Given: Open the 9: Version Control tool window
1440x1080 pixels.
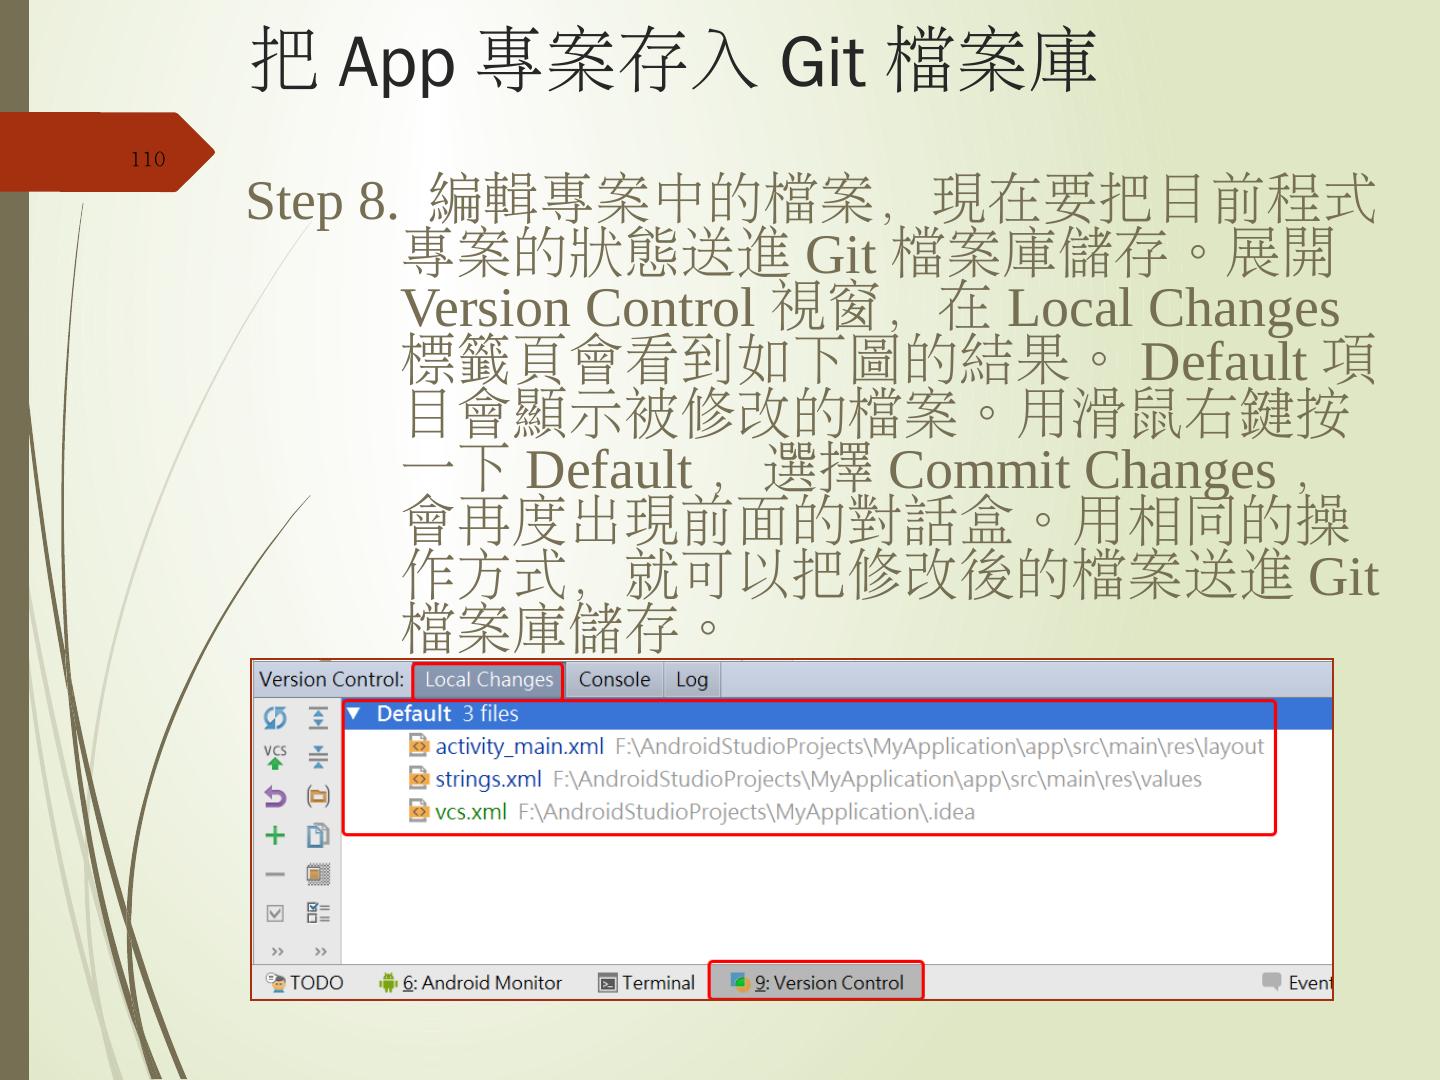Looking at the screenshot, I should (x=816, y=982).
